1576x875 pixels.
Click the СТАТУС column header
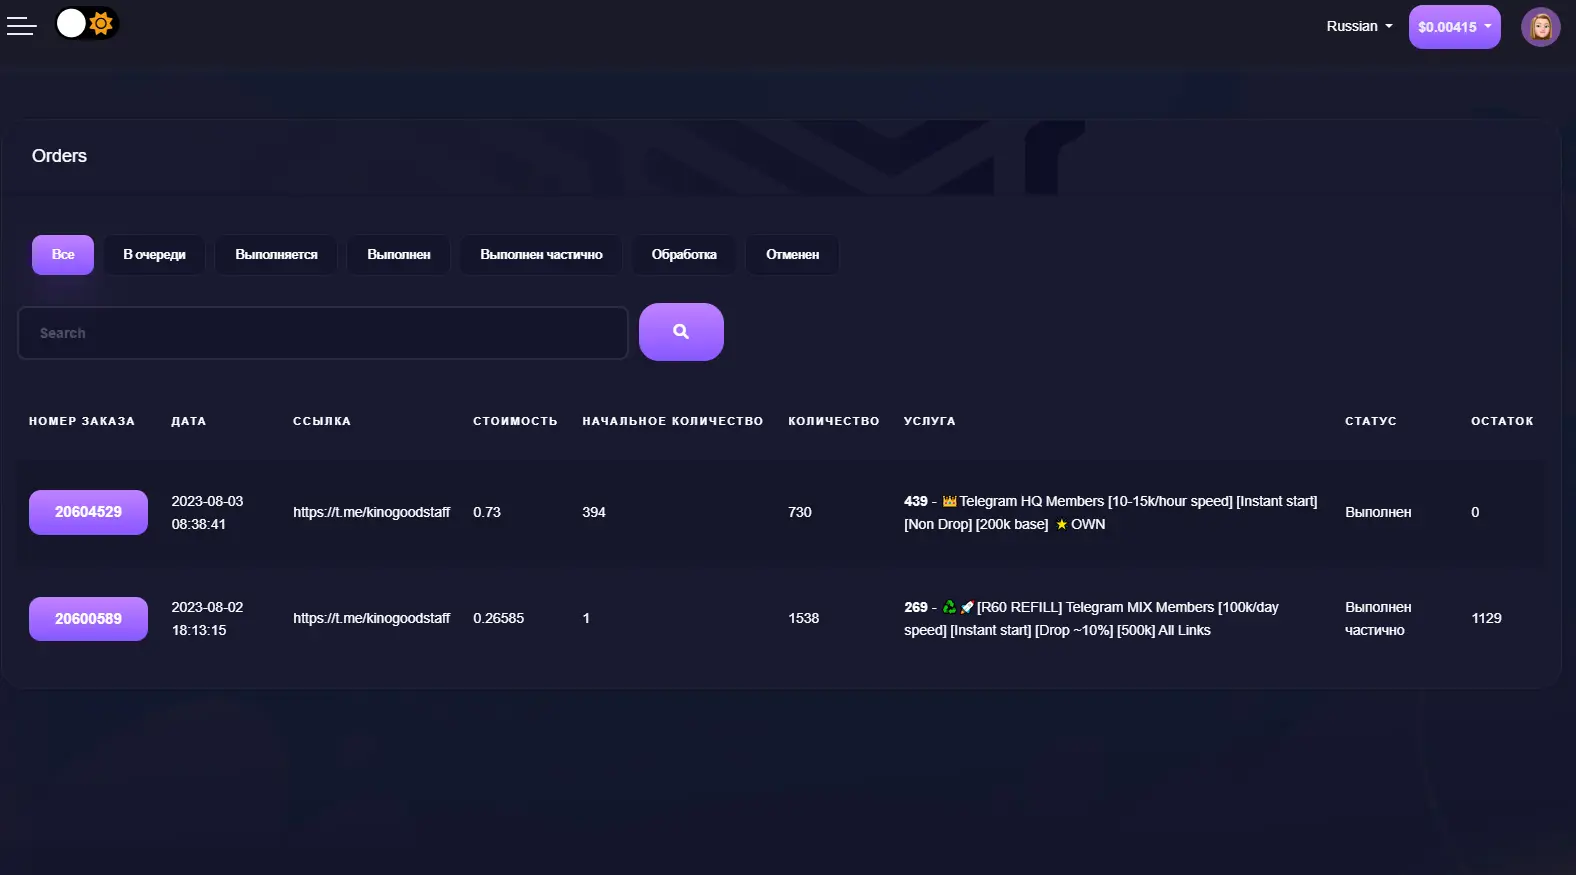pyautogui.click(x=1371, y=421)
